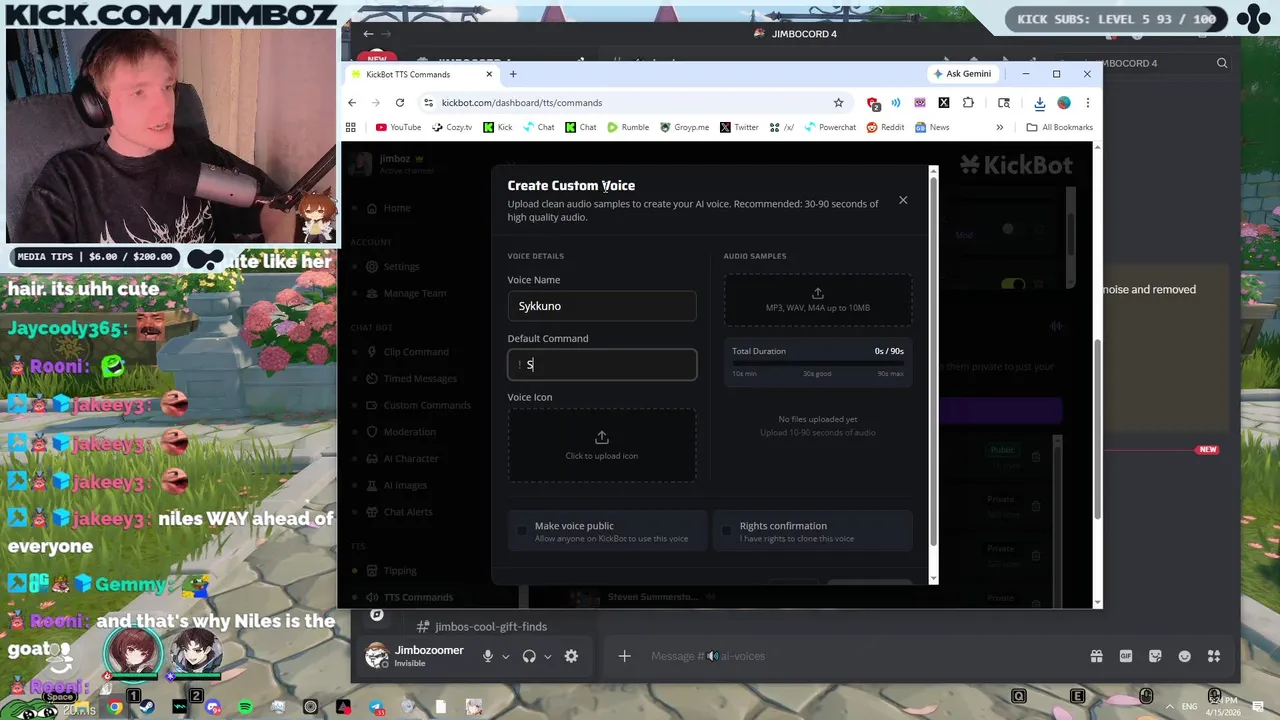
Task: Bookmark this page with the star icon
Action: (x=838, y=102)
